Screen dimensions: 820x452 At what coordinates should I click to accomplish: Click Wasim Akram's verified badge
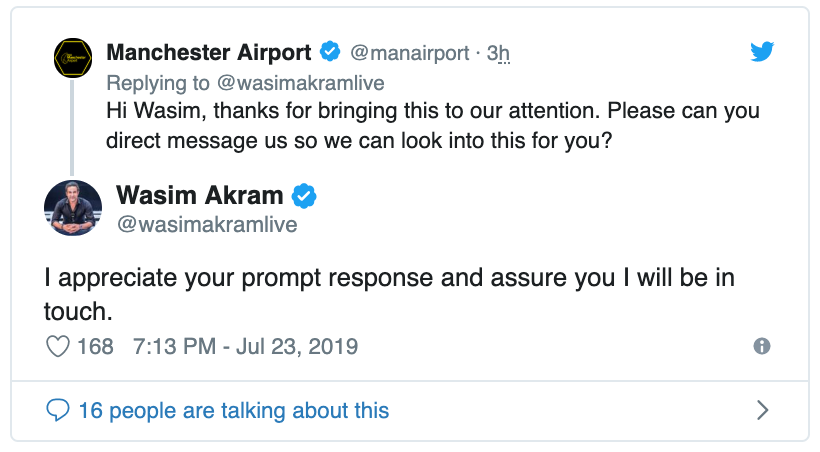(x=303, y=195)
